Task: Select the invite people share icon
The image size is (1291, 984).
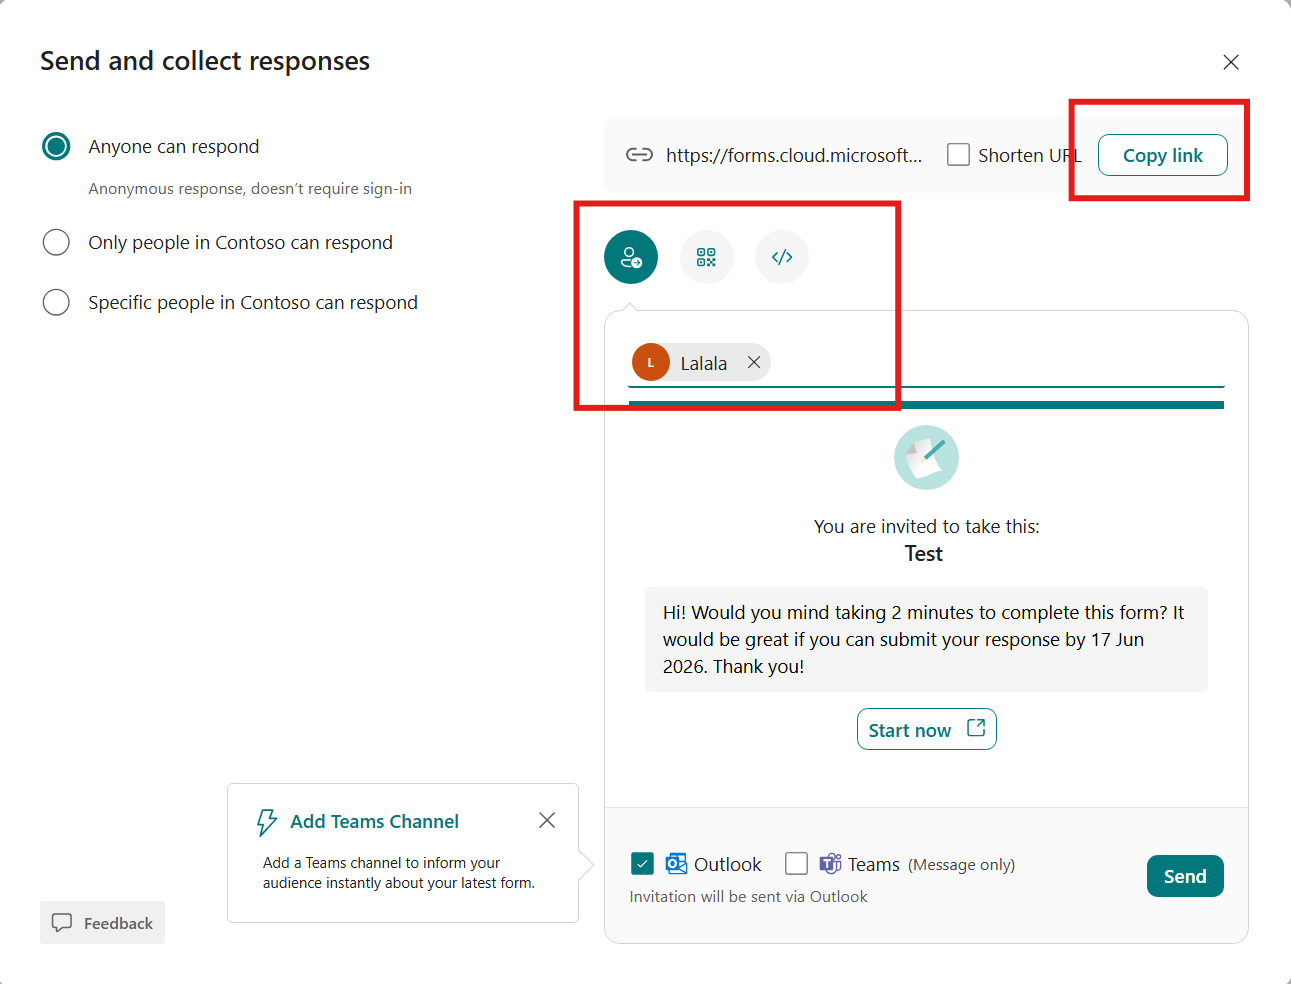Action: pyautogui.click(x=631, y=257)
